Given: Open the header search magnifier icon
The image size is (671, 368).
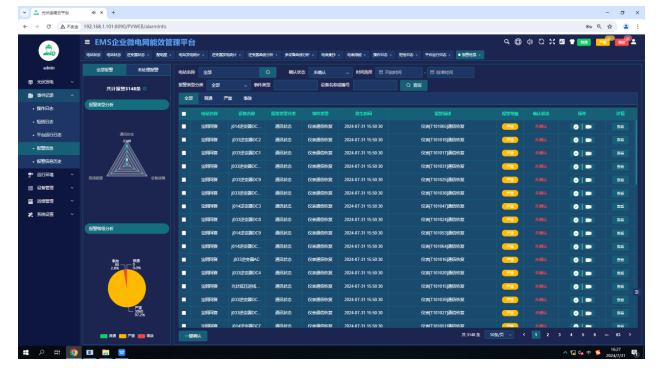Looking at the screenshot, I should 507,42.
